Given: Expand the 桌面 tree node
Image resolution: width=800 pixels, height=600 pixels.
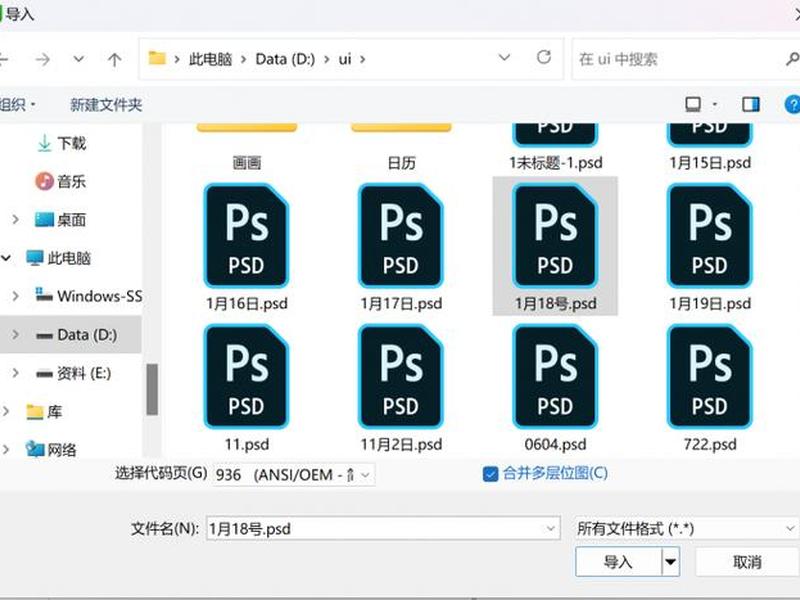Looking at the screenshot, I should coord(15,220).
